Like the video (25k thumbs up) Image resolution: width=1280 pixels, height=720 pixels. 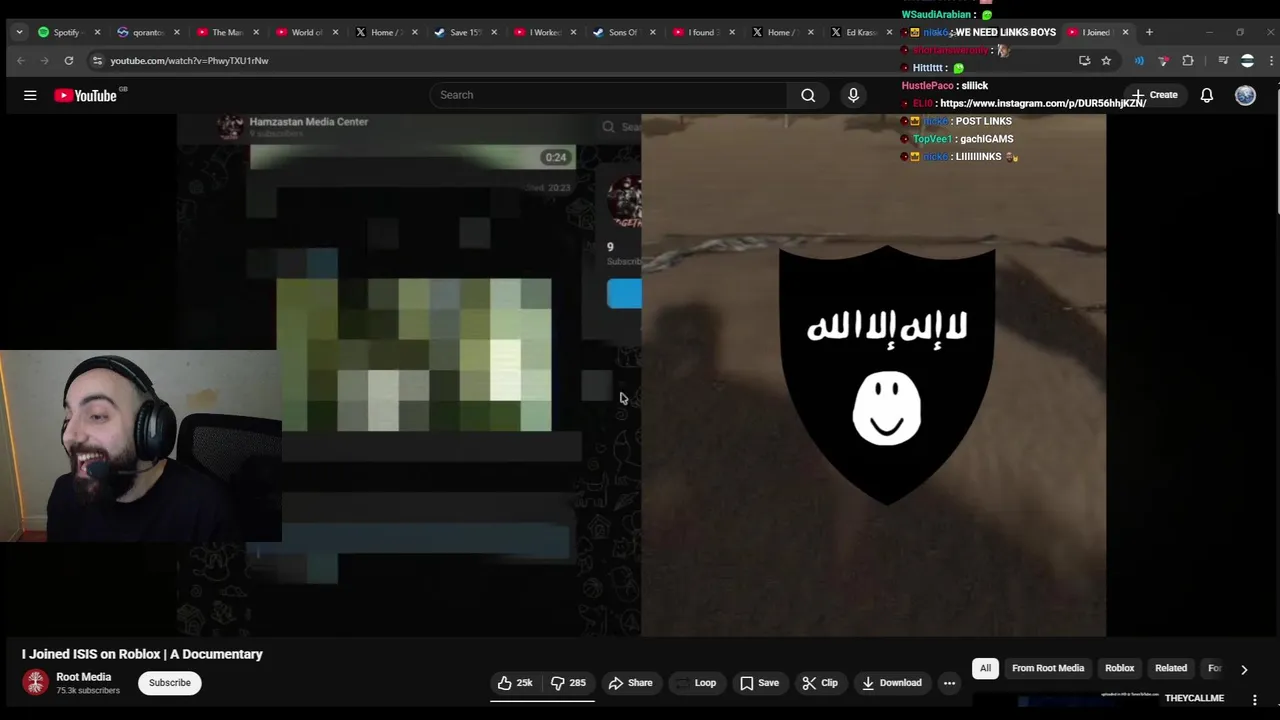(x=516, y=683)
